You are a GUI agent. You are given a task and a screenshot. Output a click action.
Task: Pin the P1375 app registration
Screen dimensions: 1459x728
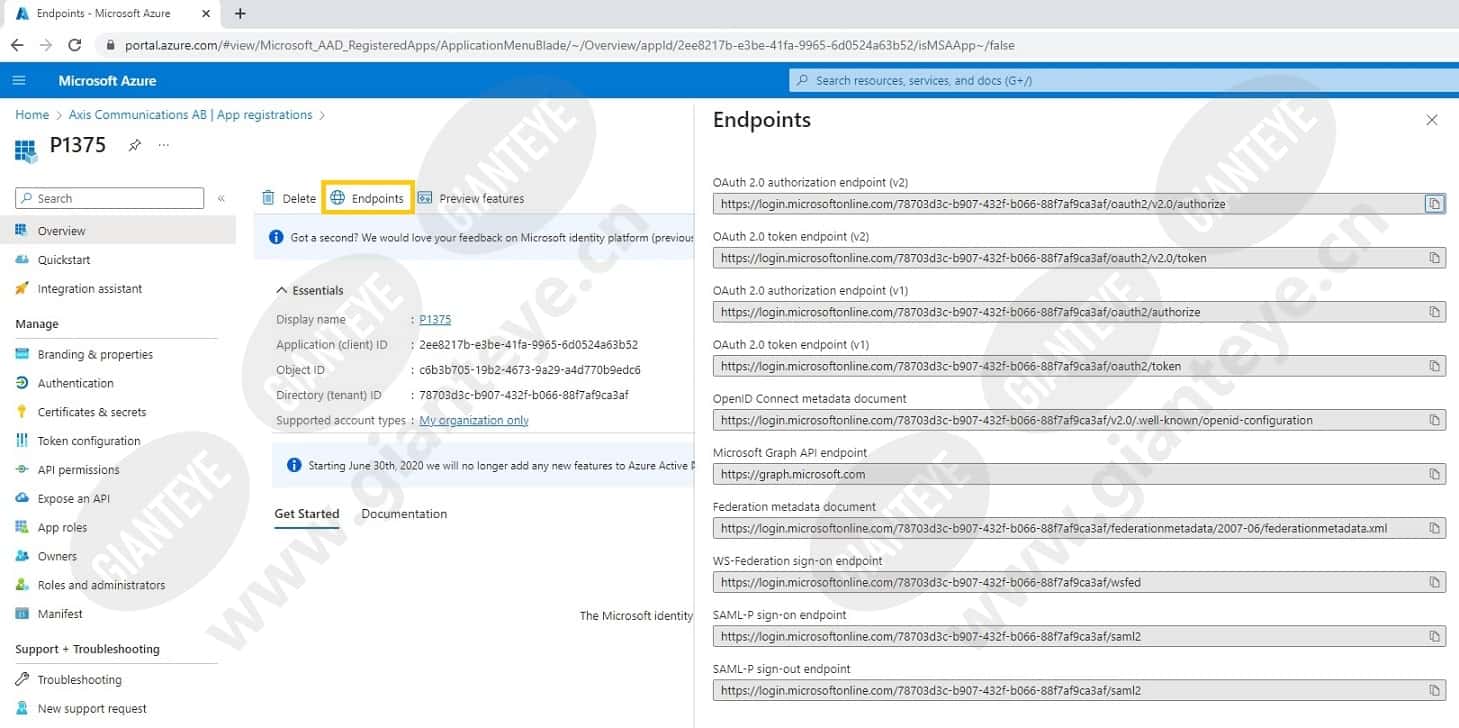[x=134, y=145]
